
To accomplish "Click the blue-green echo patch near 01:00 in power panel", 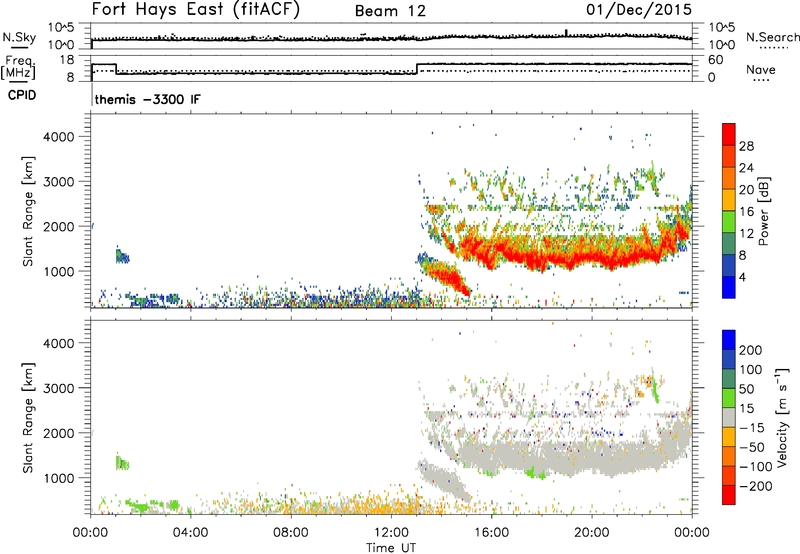I will tap(122, 255).
